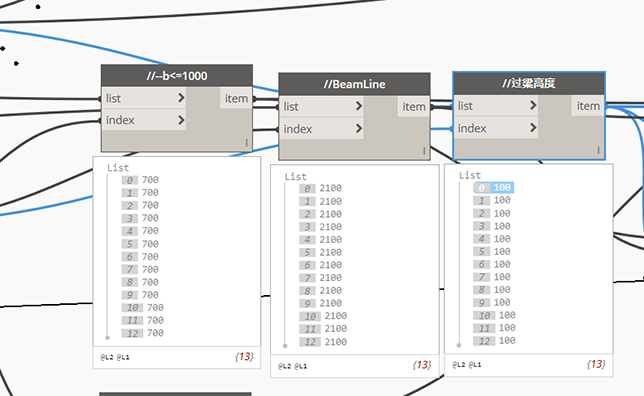Click the //过梁高度 node header
Image resolution: width=644 pixels, height=396 pixels.
529,83
